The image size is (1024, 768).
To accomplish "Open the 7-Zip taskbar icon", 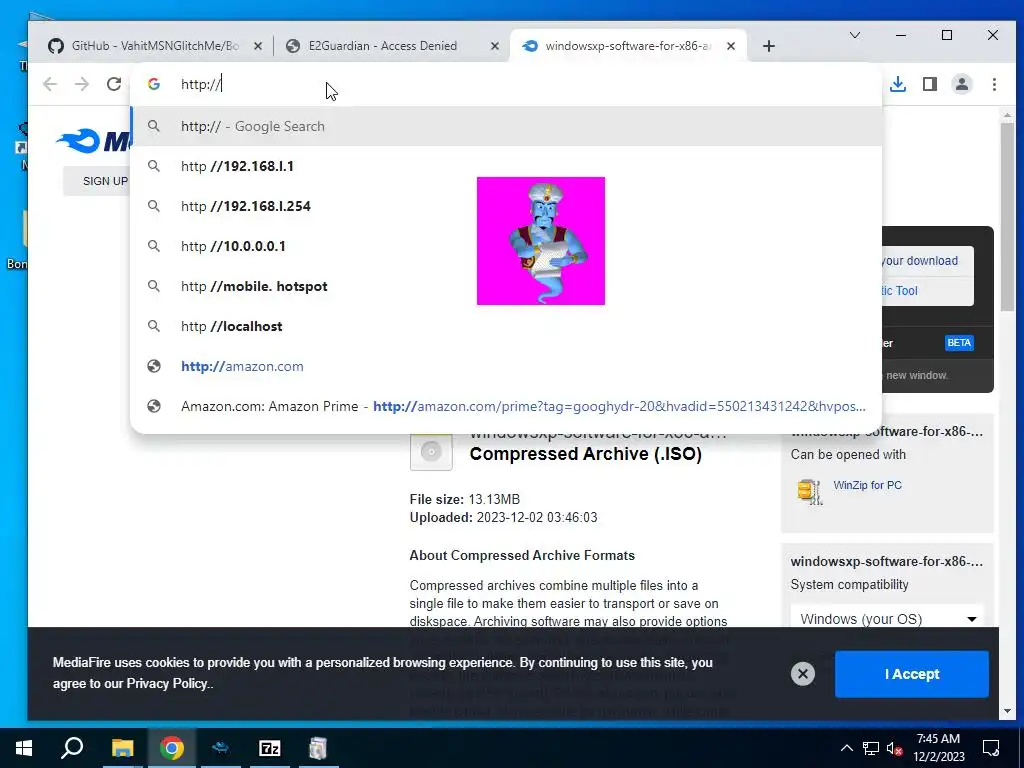I will click(x=269, y=748).
